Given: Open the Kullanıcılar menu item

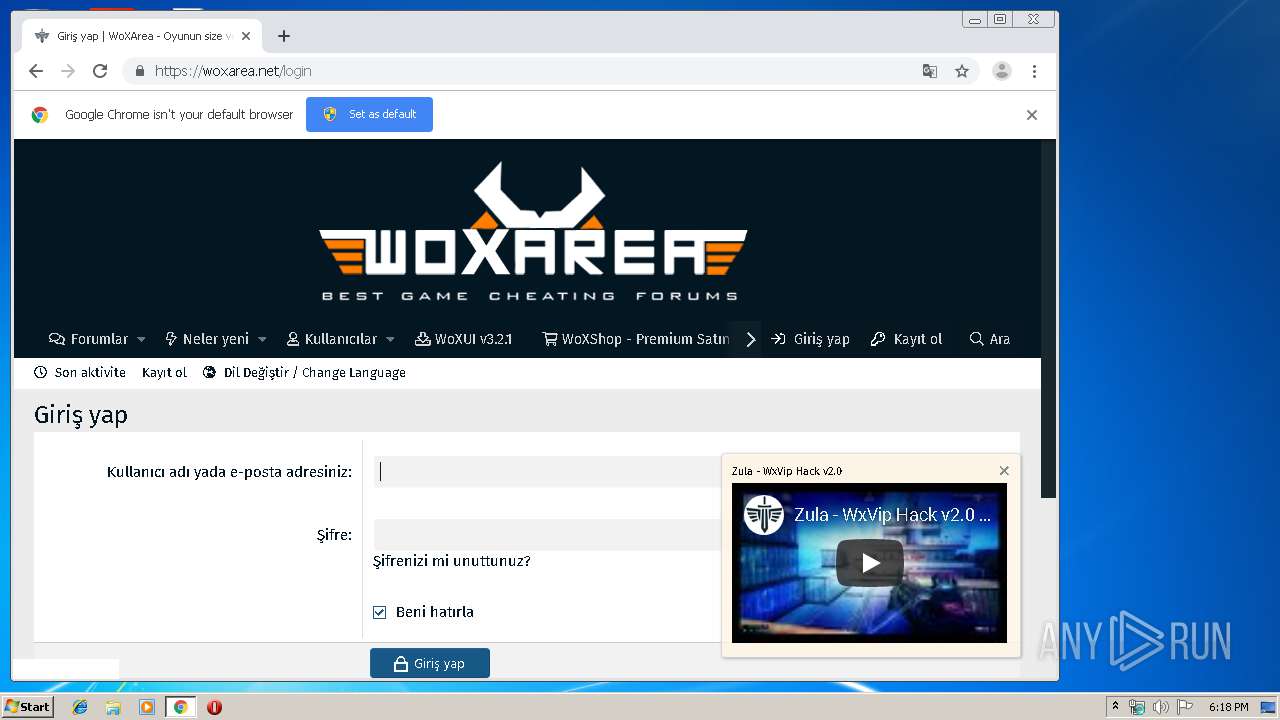Looking at the screenshot, I should pyautogui.click(x=332, y=339).
